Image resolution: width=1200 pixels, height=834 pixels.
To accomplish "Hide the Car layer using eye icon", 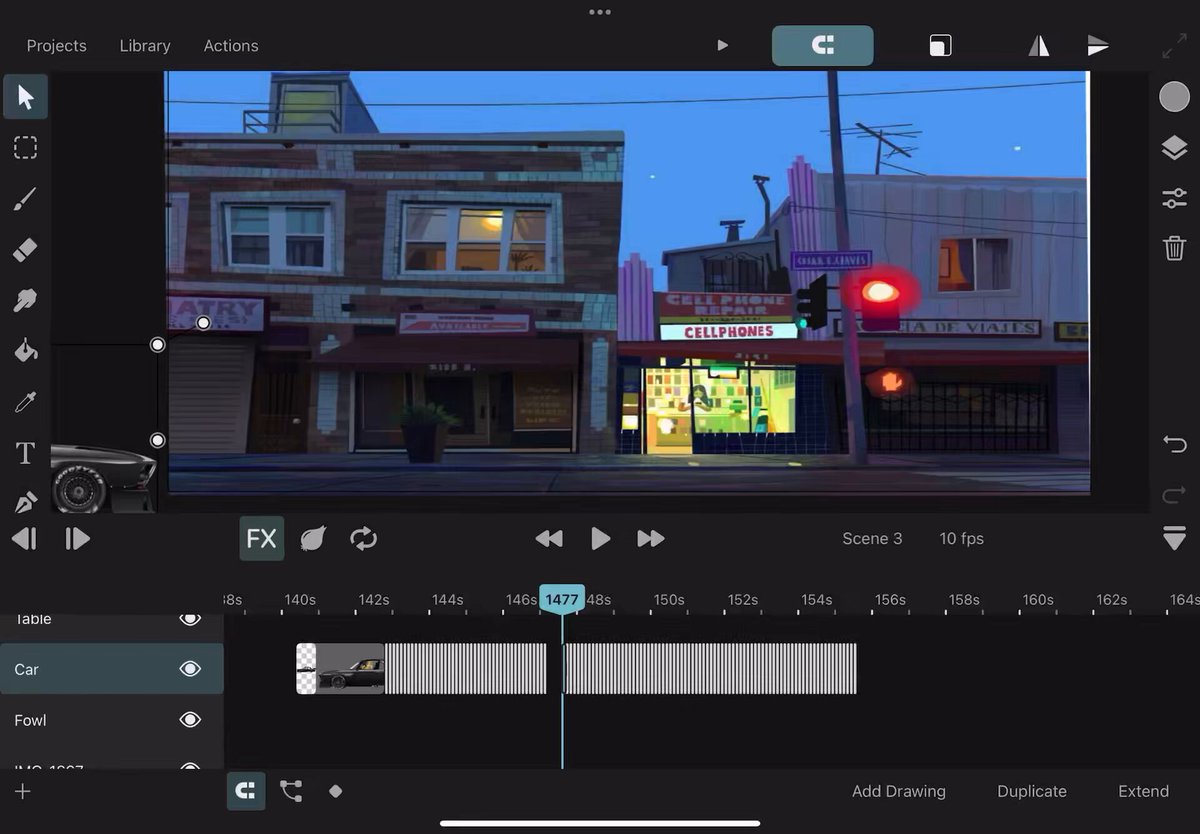I will [190, 669].
